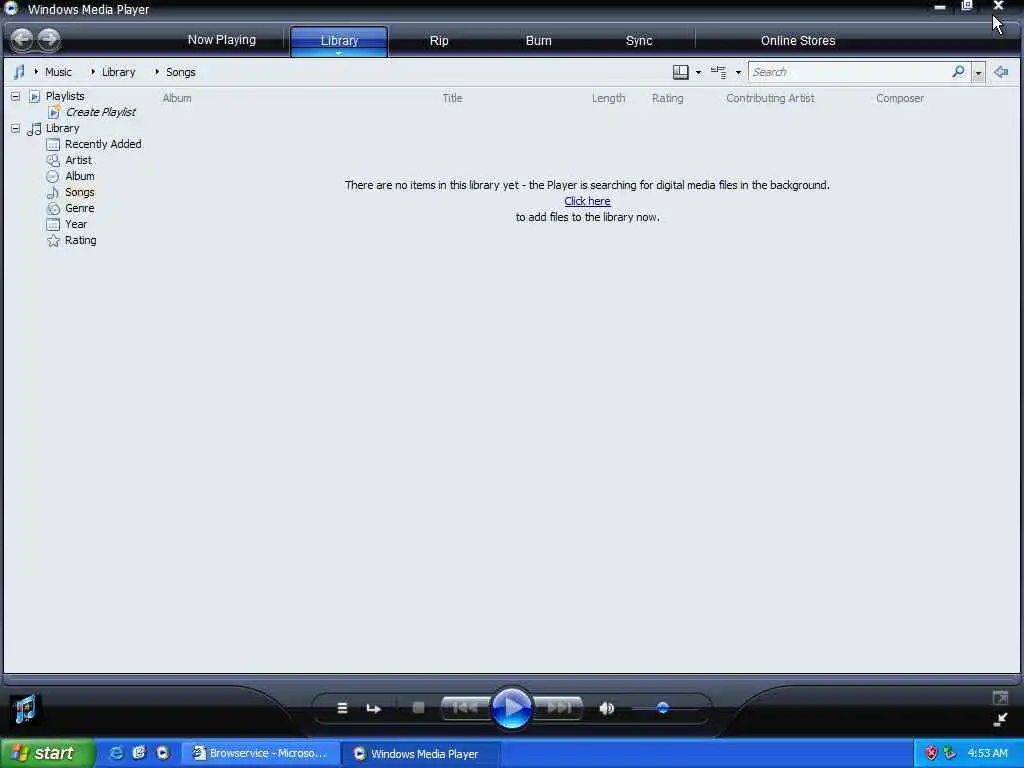Click the taskbar clock showing 4:53 AM
This screenshot has height=768, width=1024.
coord(987,753)
